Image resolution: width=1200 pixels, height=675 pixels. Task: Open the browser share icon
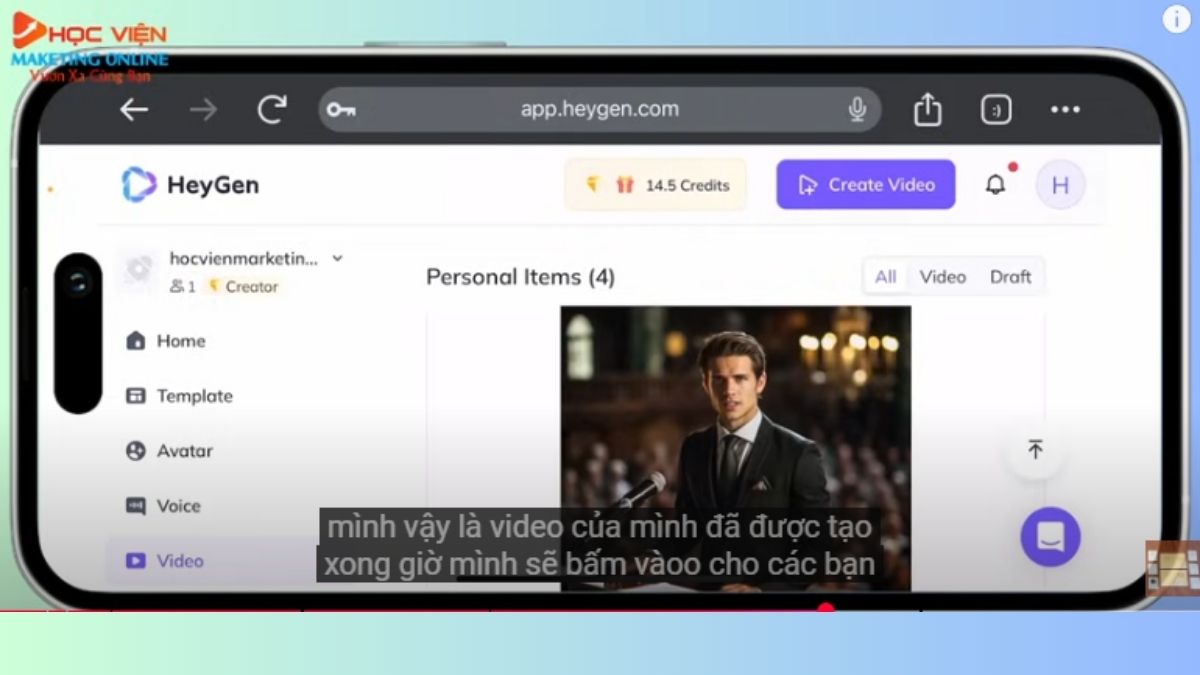click(928, 109)
